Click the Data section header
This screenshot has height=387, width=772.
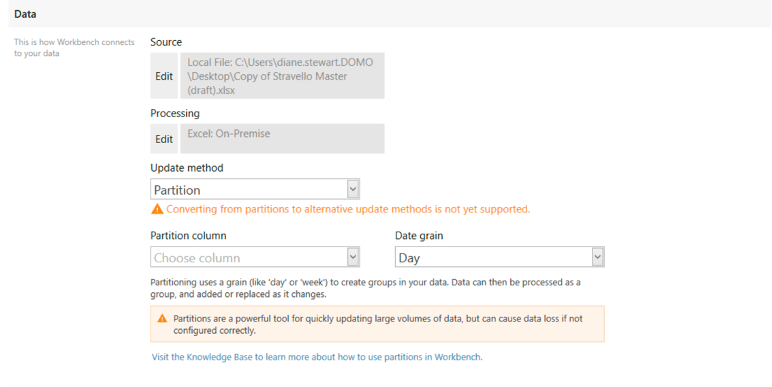coord(25,14)
